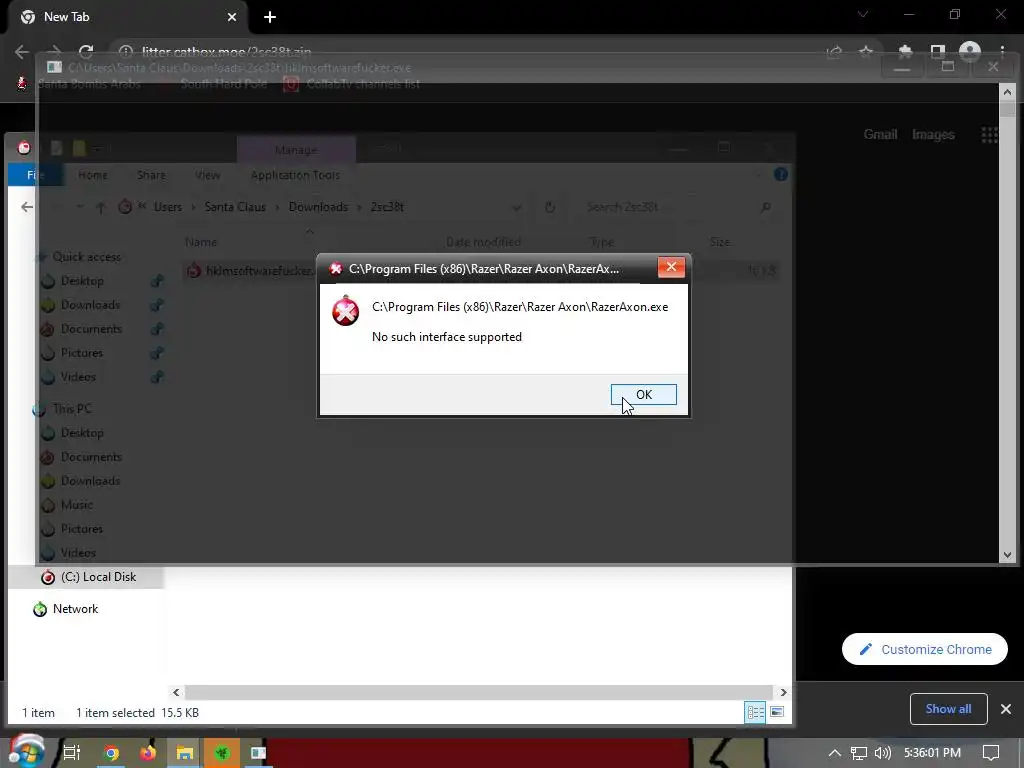Close the Chrome downloads bar
This screenshot has width=1024, height=768.
pyautogui.click(x=1006, y=709)
